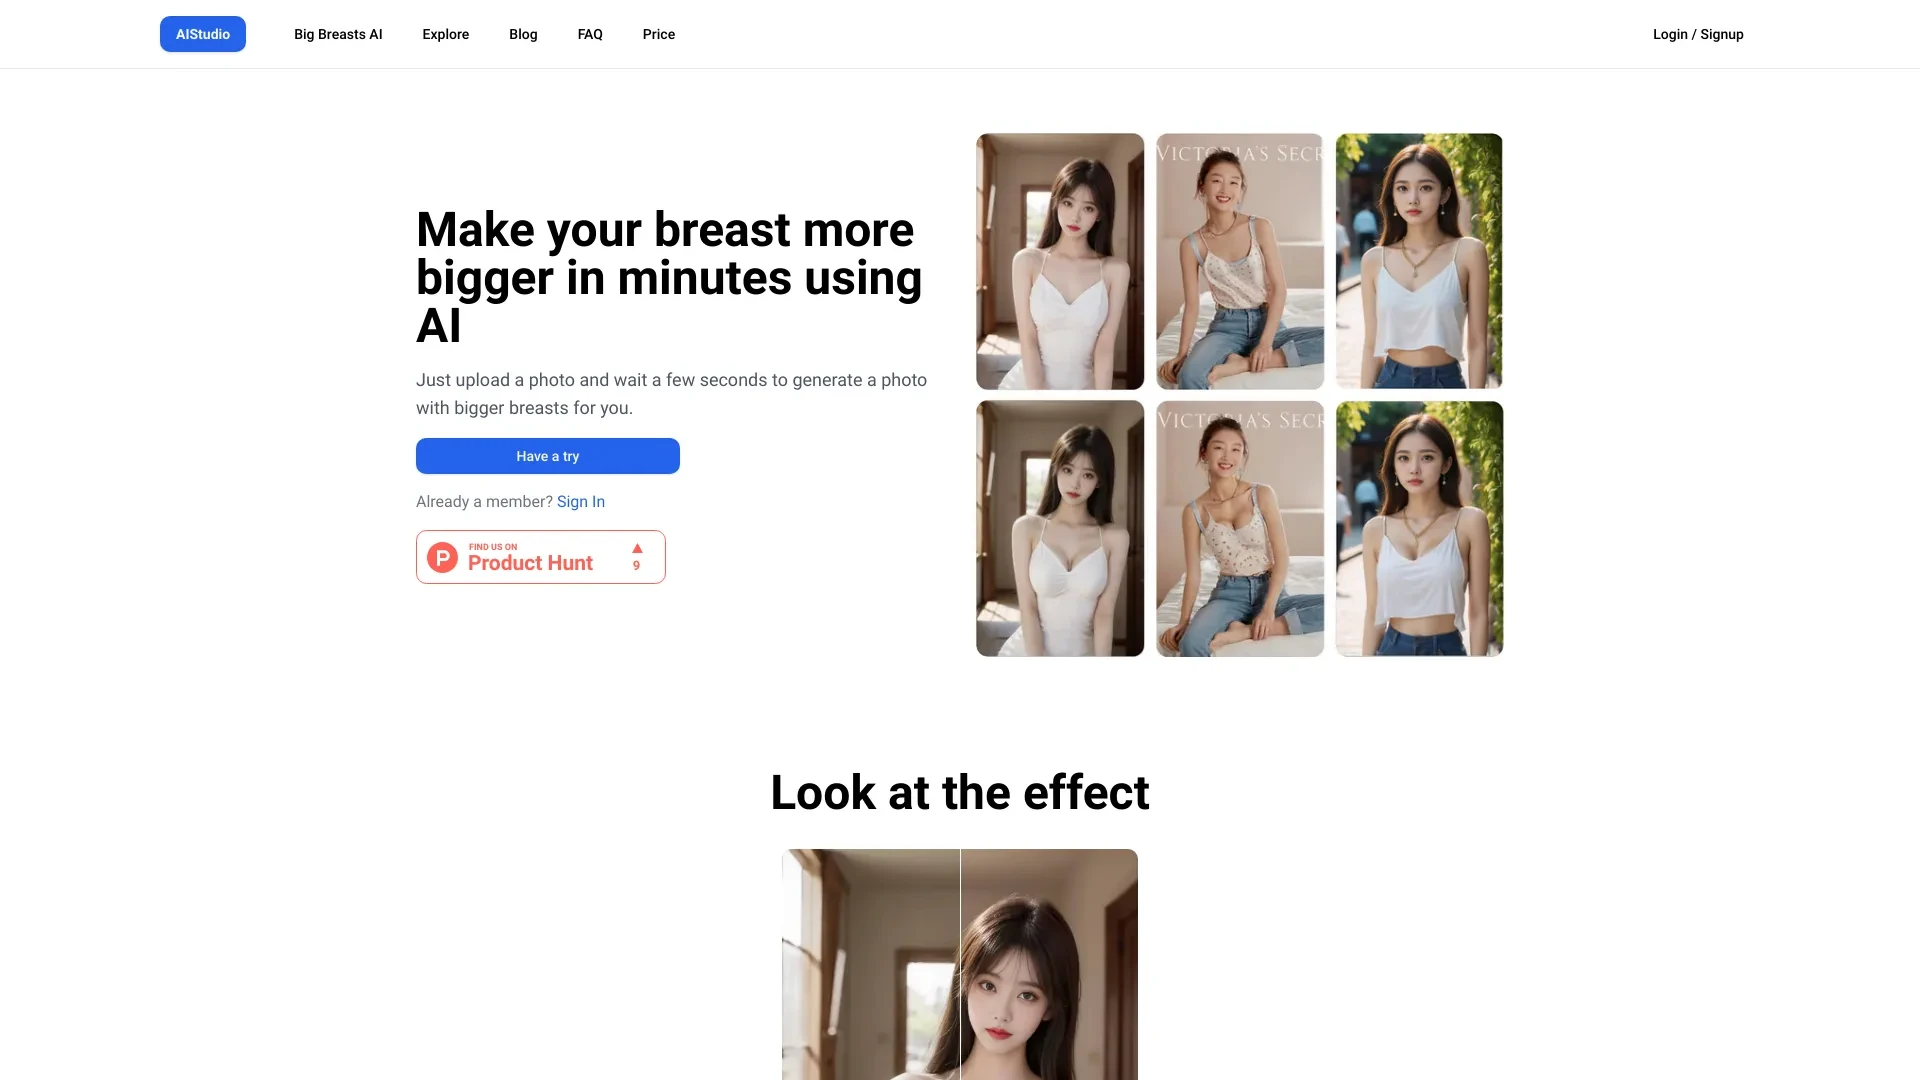Click the top-left breast enhancement before image

click(1059, 260)
